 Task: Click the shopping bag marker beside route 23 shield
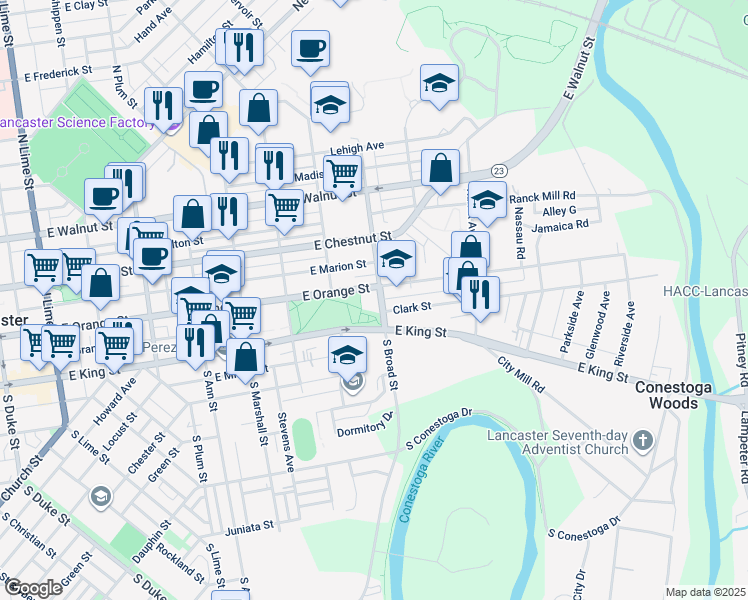click(441, 167)
